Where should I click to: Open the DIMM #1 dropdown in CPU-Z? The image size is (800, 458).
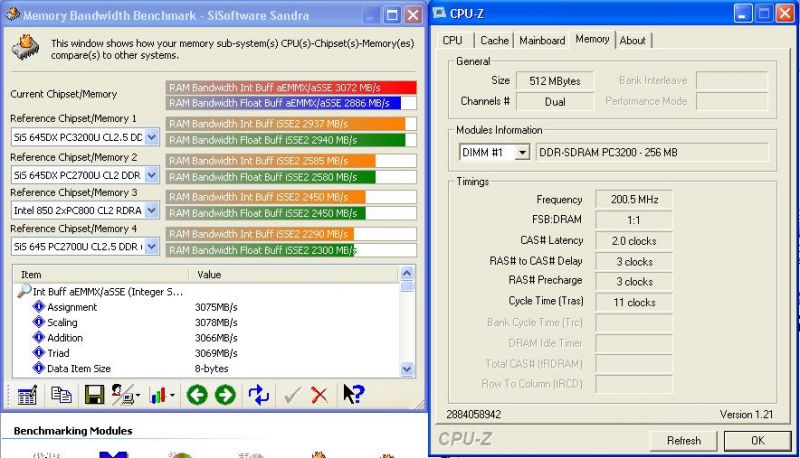tap(522, 152)
